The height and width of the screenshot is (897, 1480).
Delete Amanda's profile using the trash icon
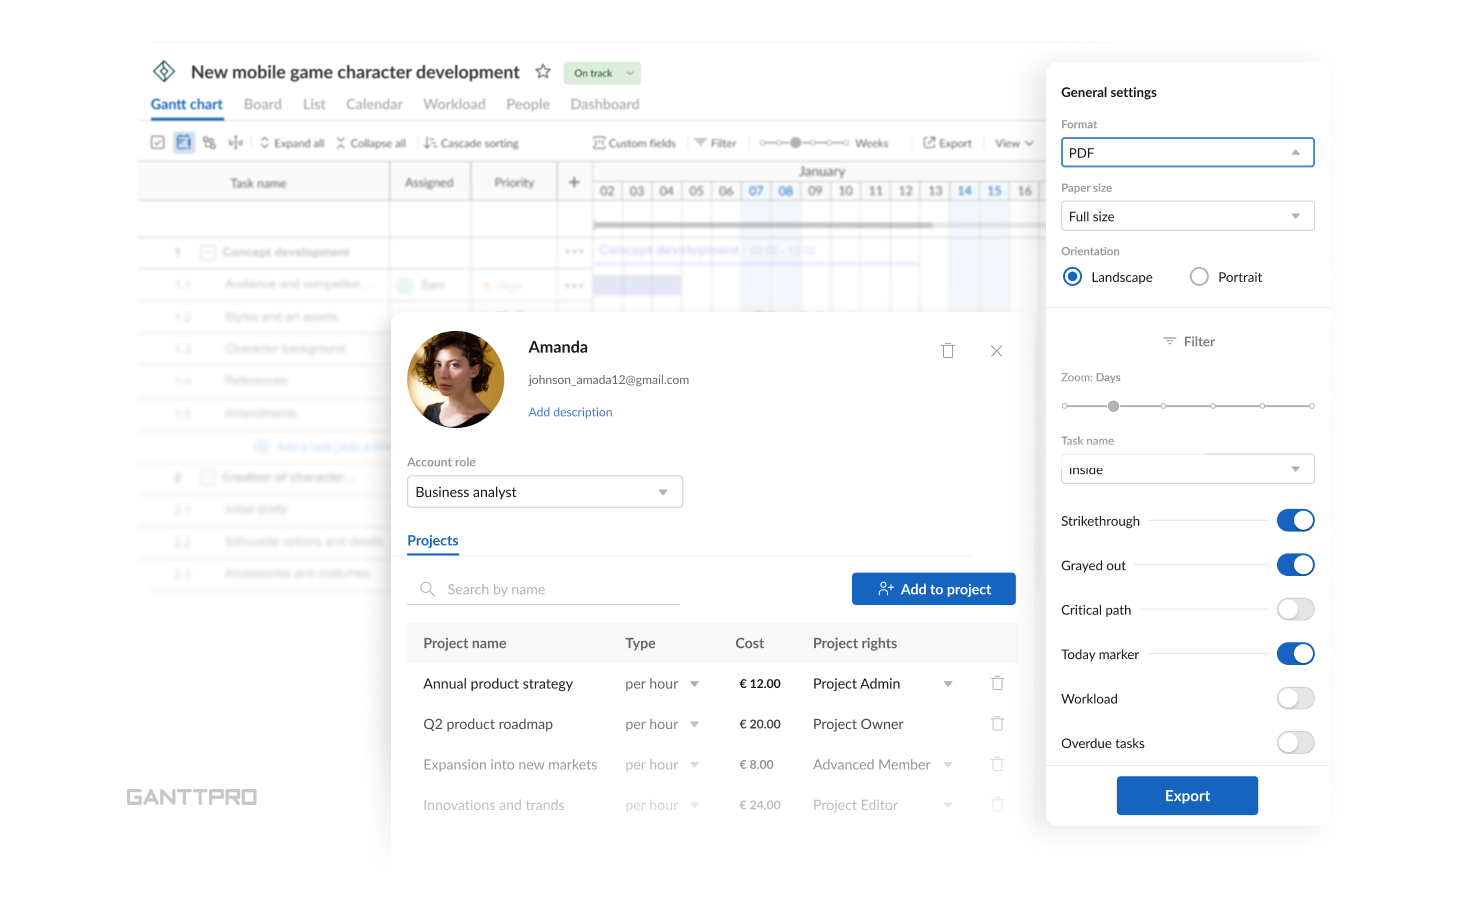click(948, 350)
